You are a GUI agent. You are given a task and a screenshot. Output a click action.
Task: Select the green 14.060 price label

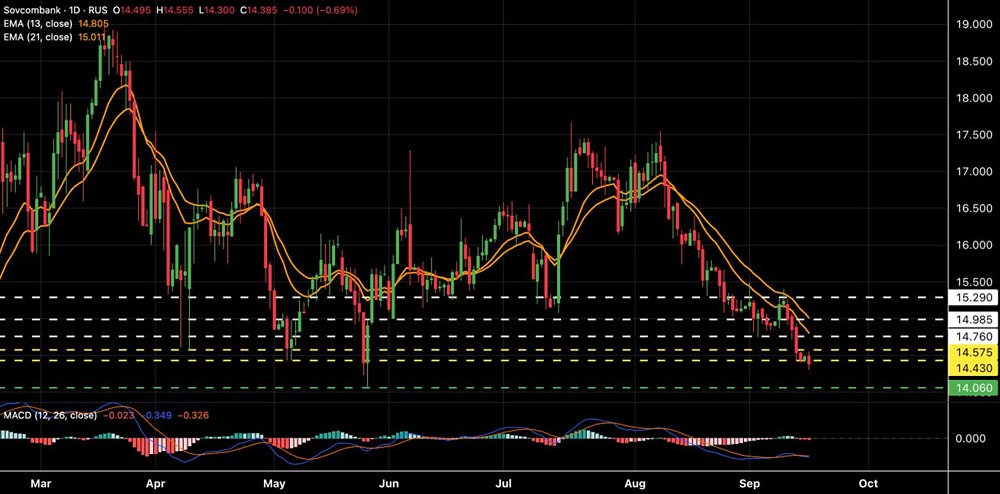[x=973, y=388]
